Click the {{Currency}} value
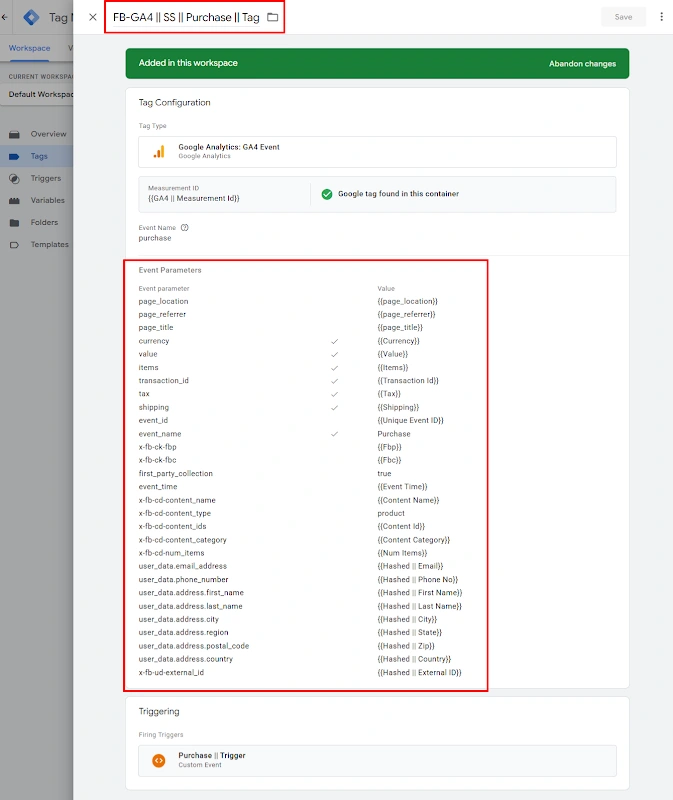This screenshot has width=673, height=800. click(398, 341)
